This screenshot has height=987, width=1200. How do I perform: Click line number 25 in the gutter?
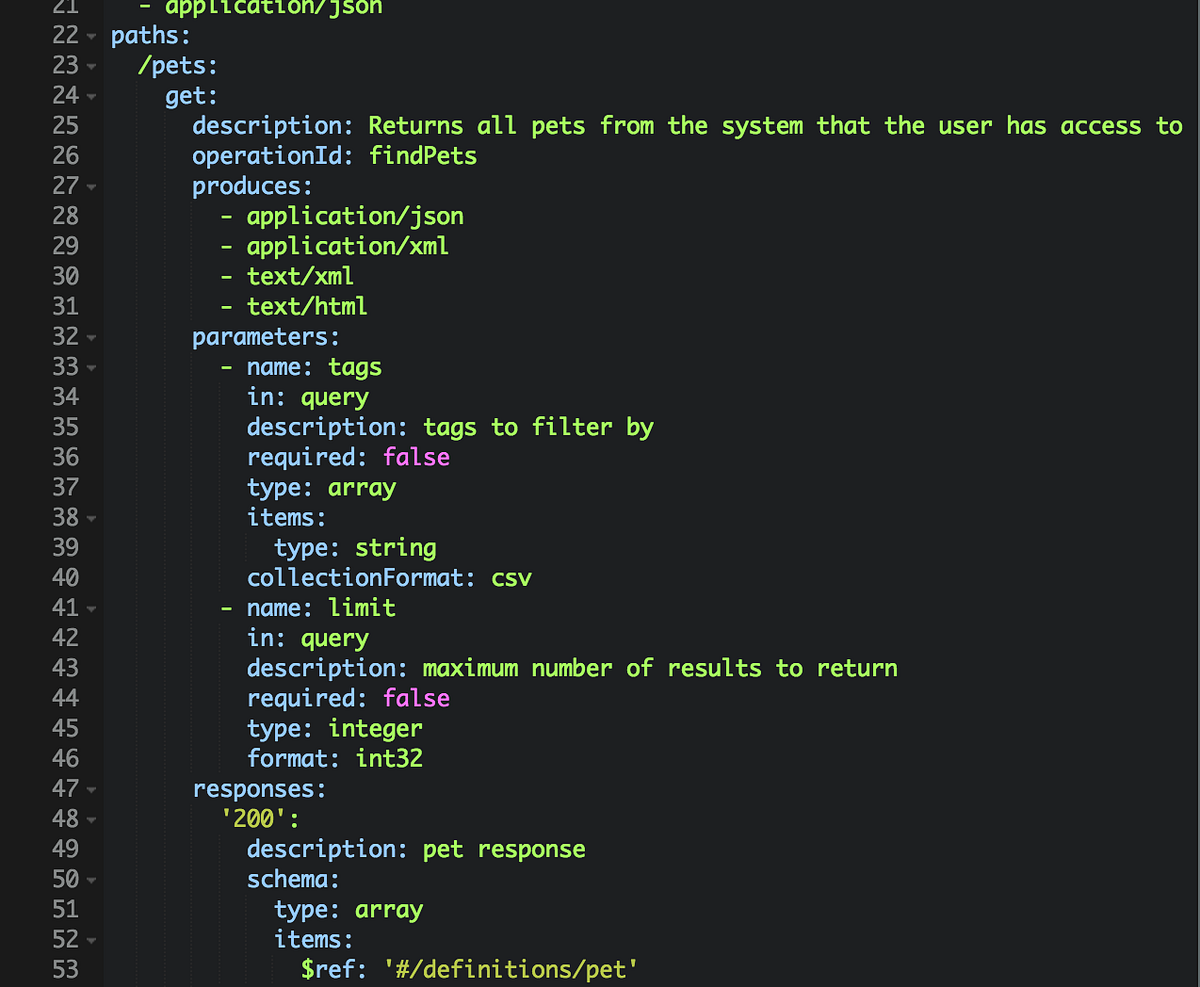coord(65,126)
